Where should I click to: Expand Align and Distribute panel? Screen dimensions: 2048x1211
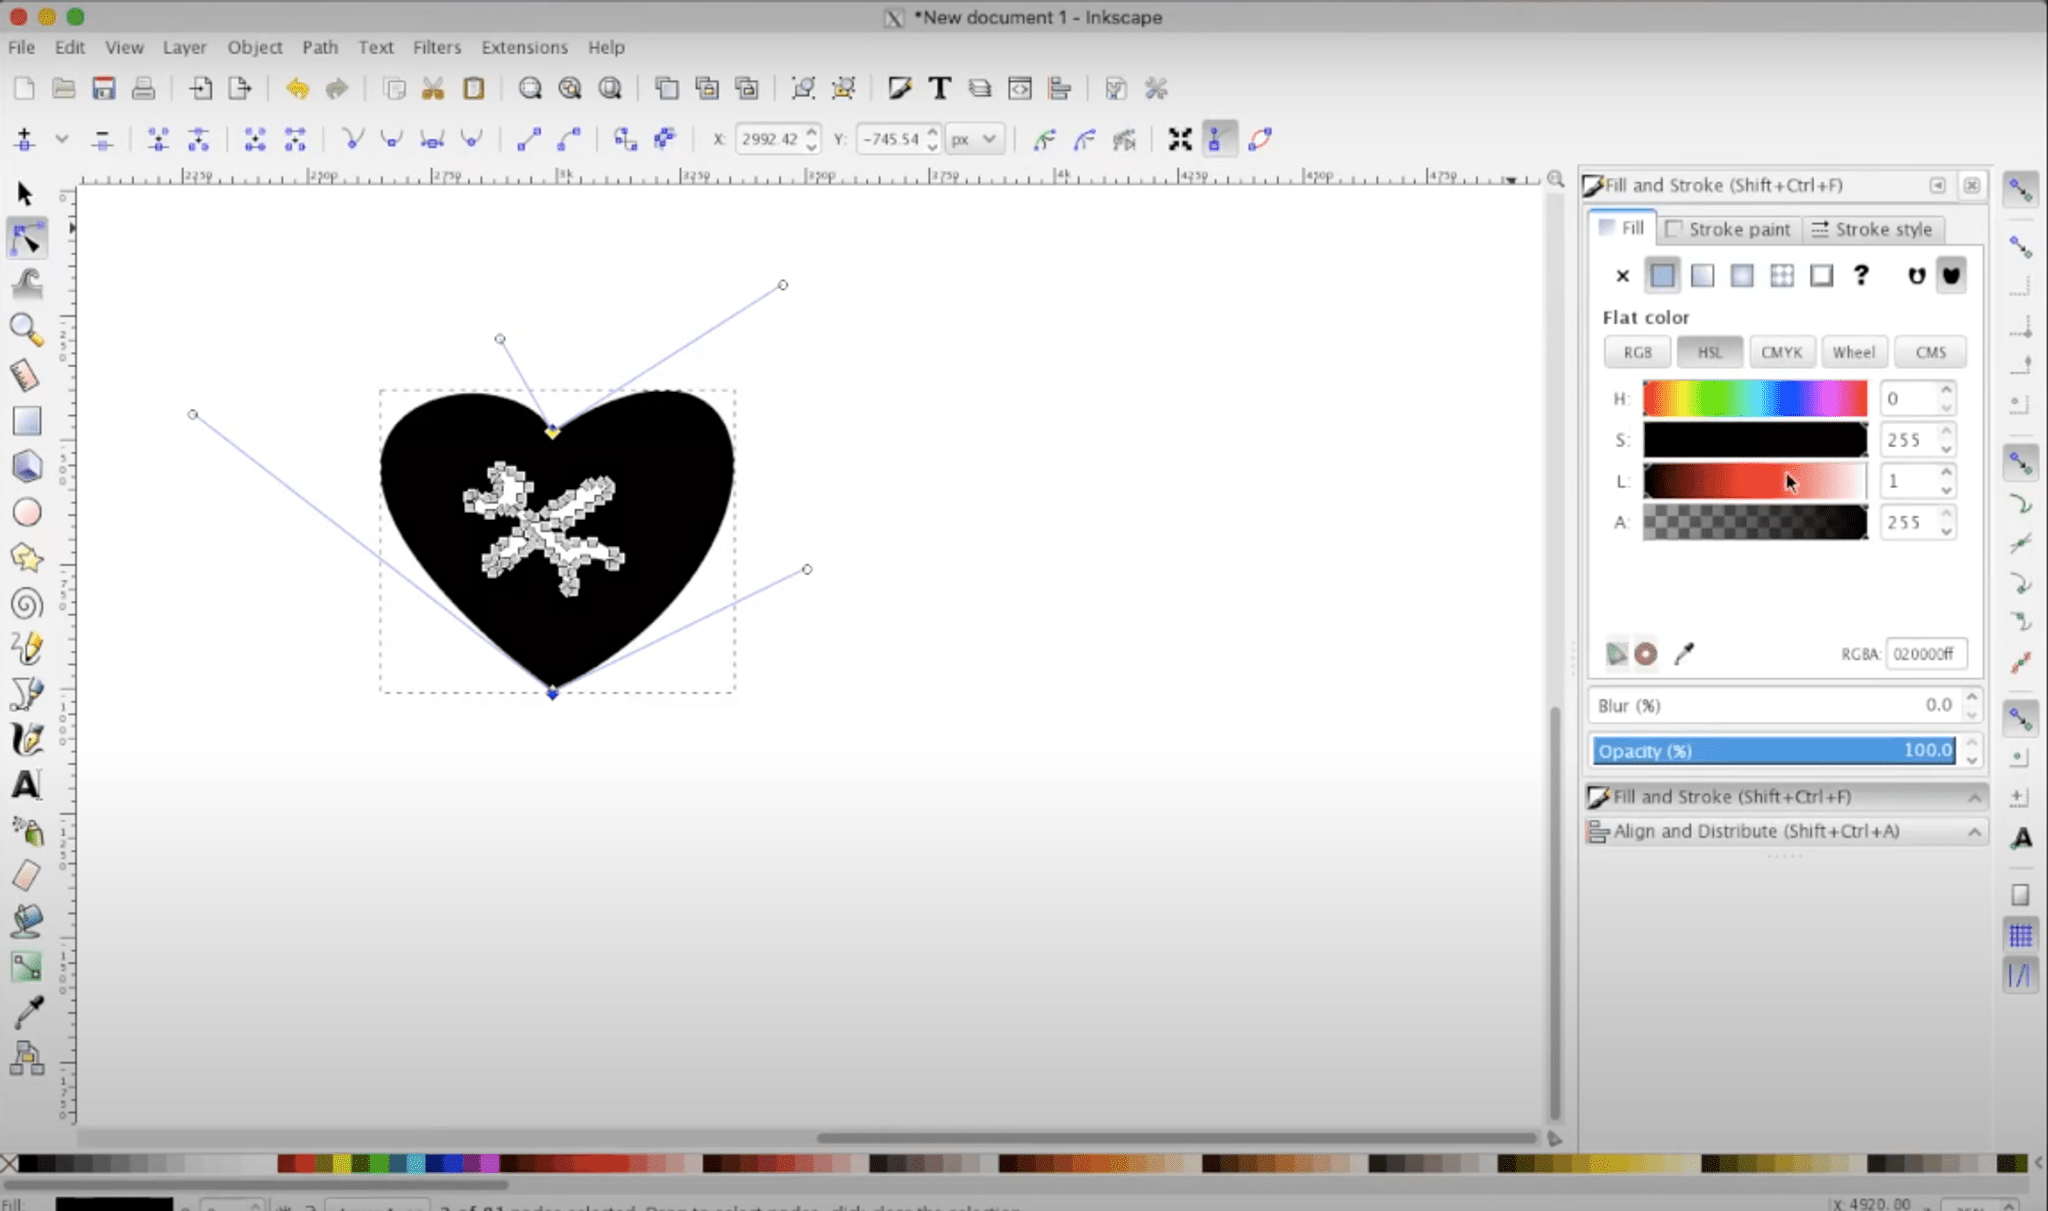[x=1755, y=831]
